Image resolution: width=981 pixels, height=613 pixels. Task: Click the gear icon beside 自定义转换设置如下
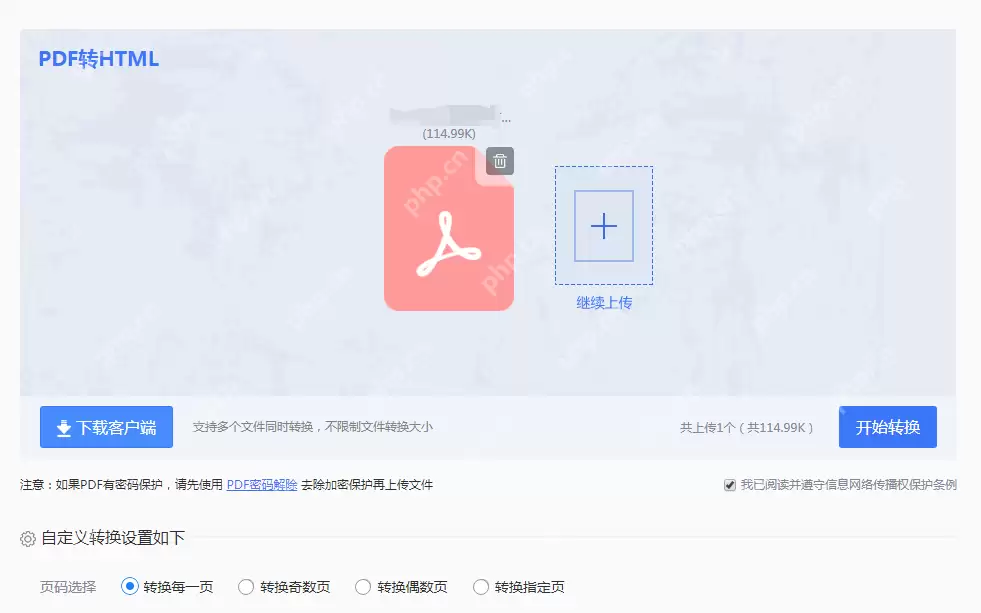(x=30, y=536)
